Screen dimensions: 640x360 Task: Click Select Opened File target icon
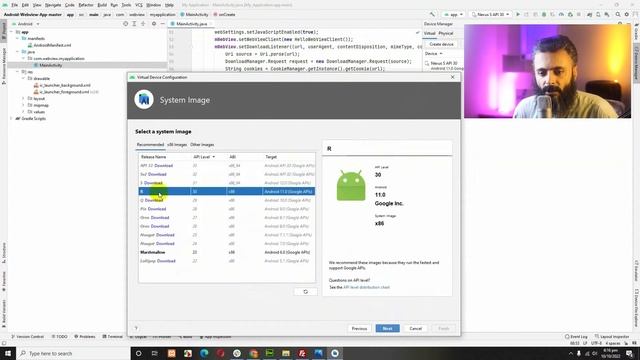(125, 24)
